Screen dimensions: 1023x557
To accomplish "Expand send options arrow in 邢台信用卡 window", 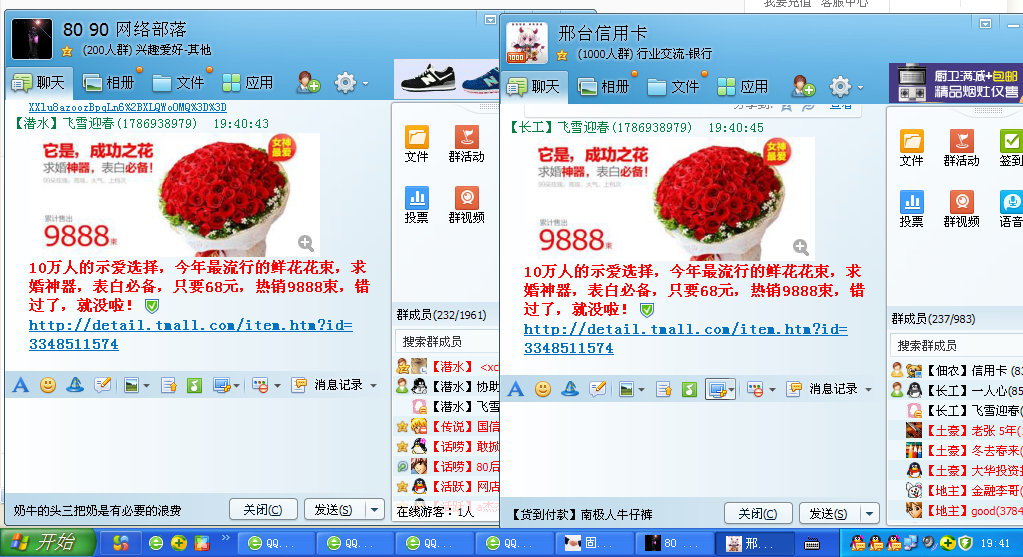I will (870, 513).
